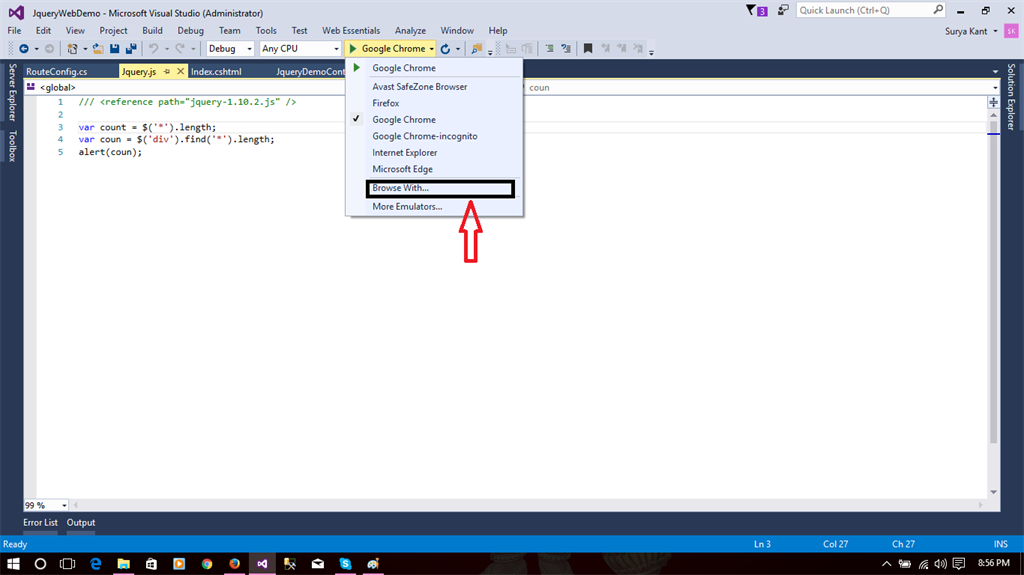Open the zoom level 99 % dropdown
This screenshot has height=575, width=1024.
coord(46,505)
